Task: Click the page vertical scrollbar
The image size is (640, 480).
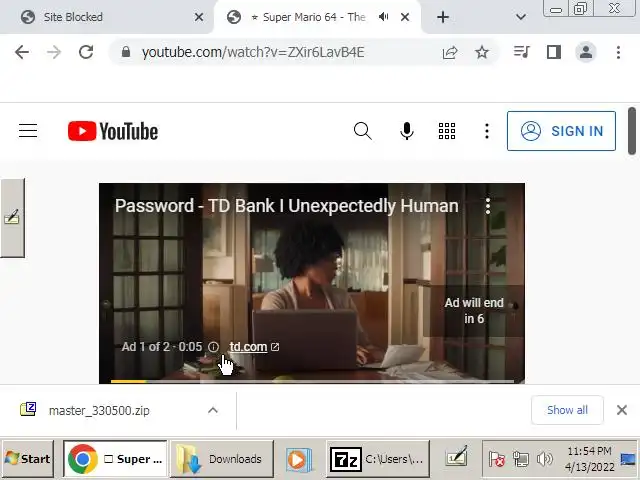Action: pyautogui.click(x=632, y=131)
